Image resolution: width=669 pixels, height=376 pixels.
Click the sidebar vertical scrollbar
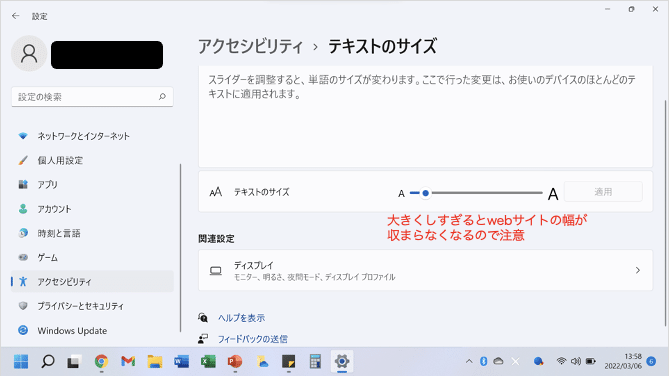pos(180,248)
